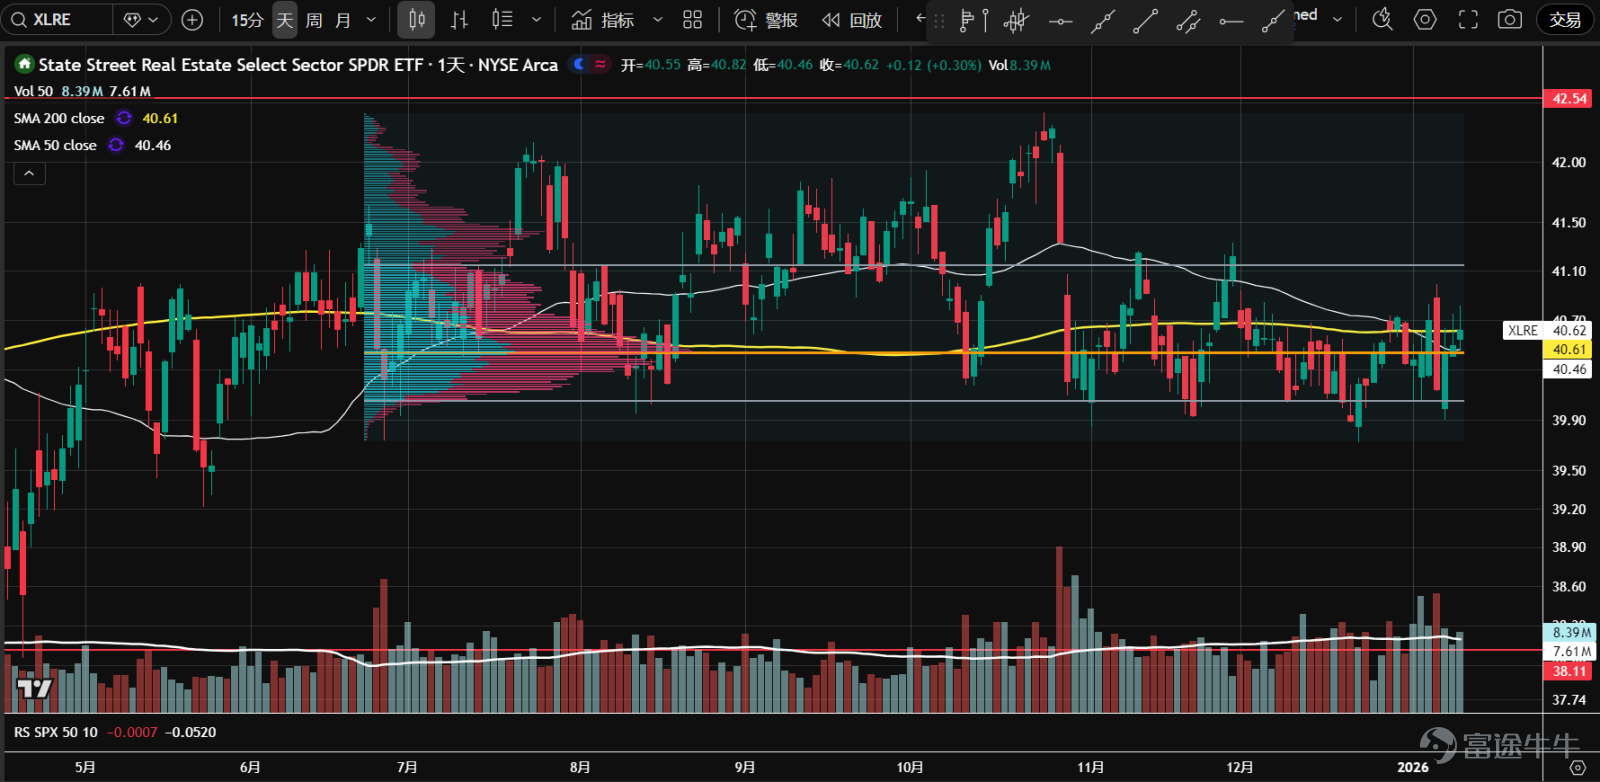Click the 42.00 price scale label
The image size is (1600, 782).
pos(1569,162)
